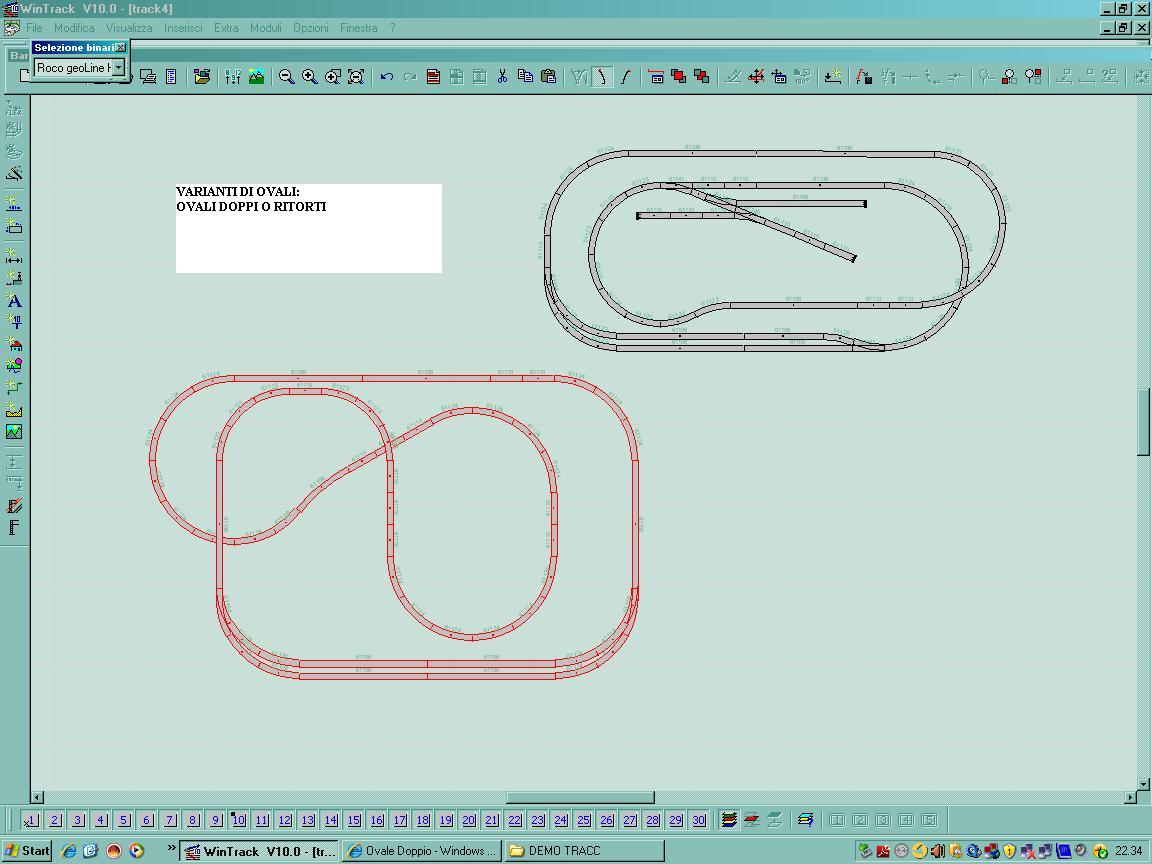Image resolution: width=1152 pixels, height=864 pixels.
Task: Open the Inserisci menu
Action: coord(183,28)
